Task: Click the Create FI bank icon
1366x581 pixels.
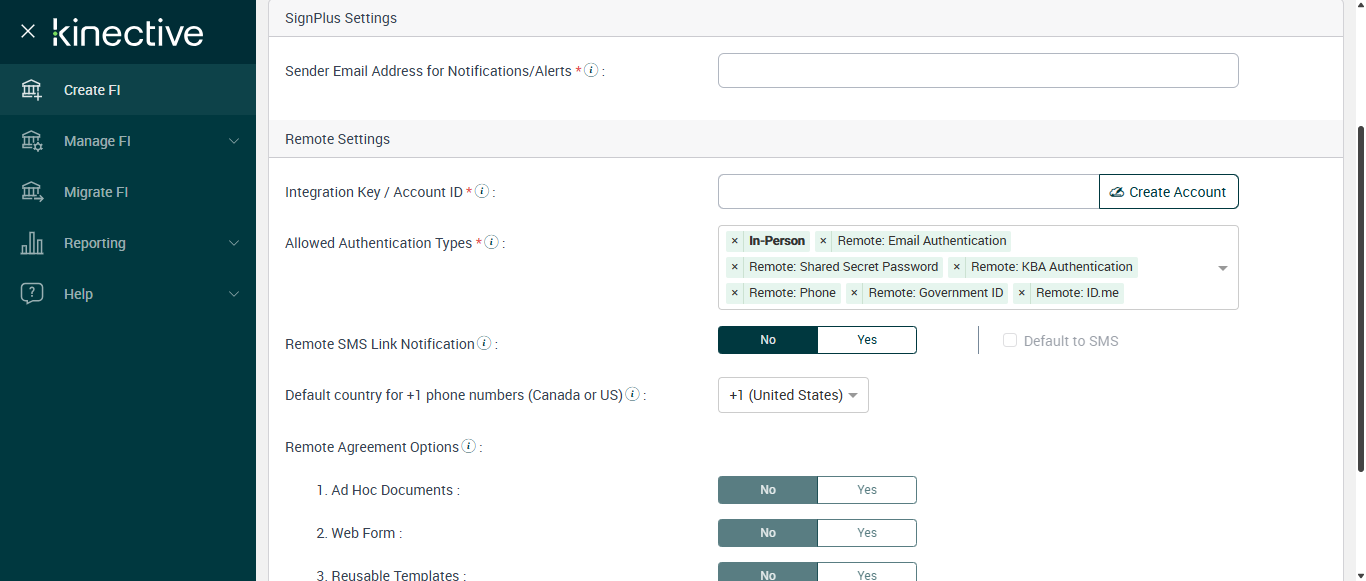Action: click(x=32, y=90)
